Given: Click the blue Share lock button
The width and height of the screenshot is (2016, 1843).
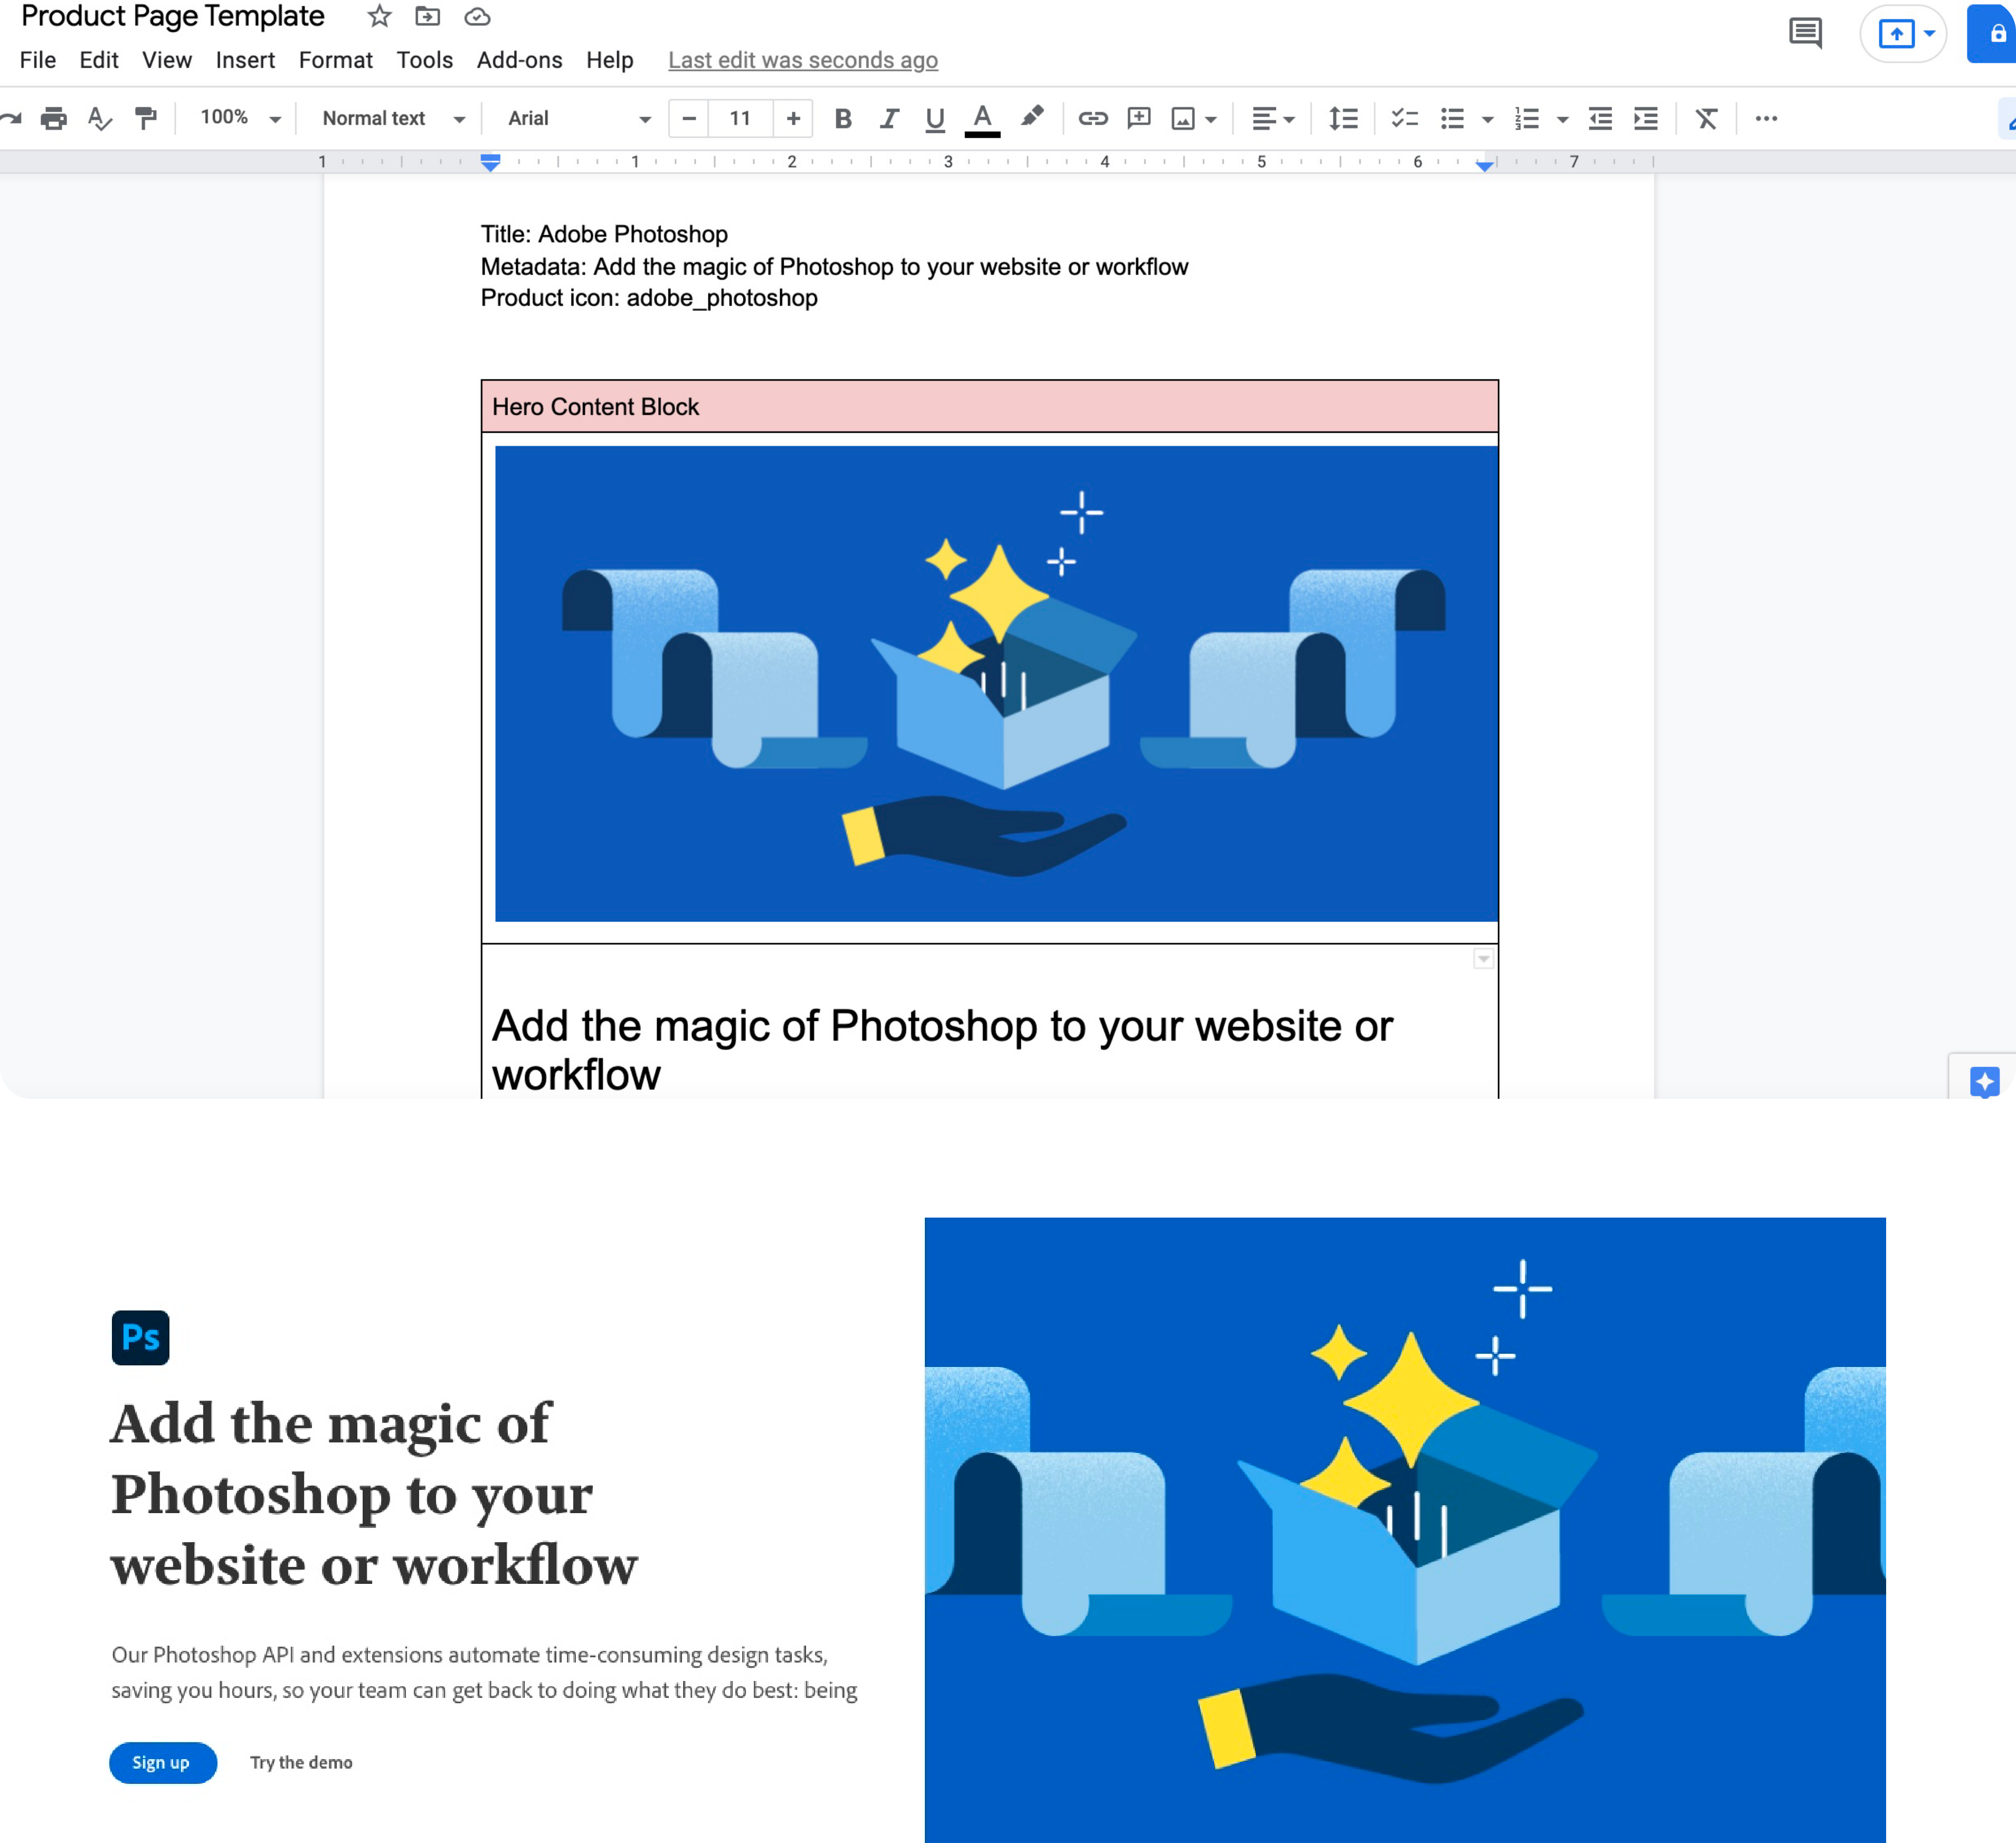Looking at the screenshot, I should 1993,33.
